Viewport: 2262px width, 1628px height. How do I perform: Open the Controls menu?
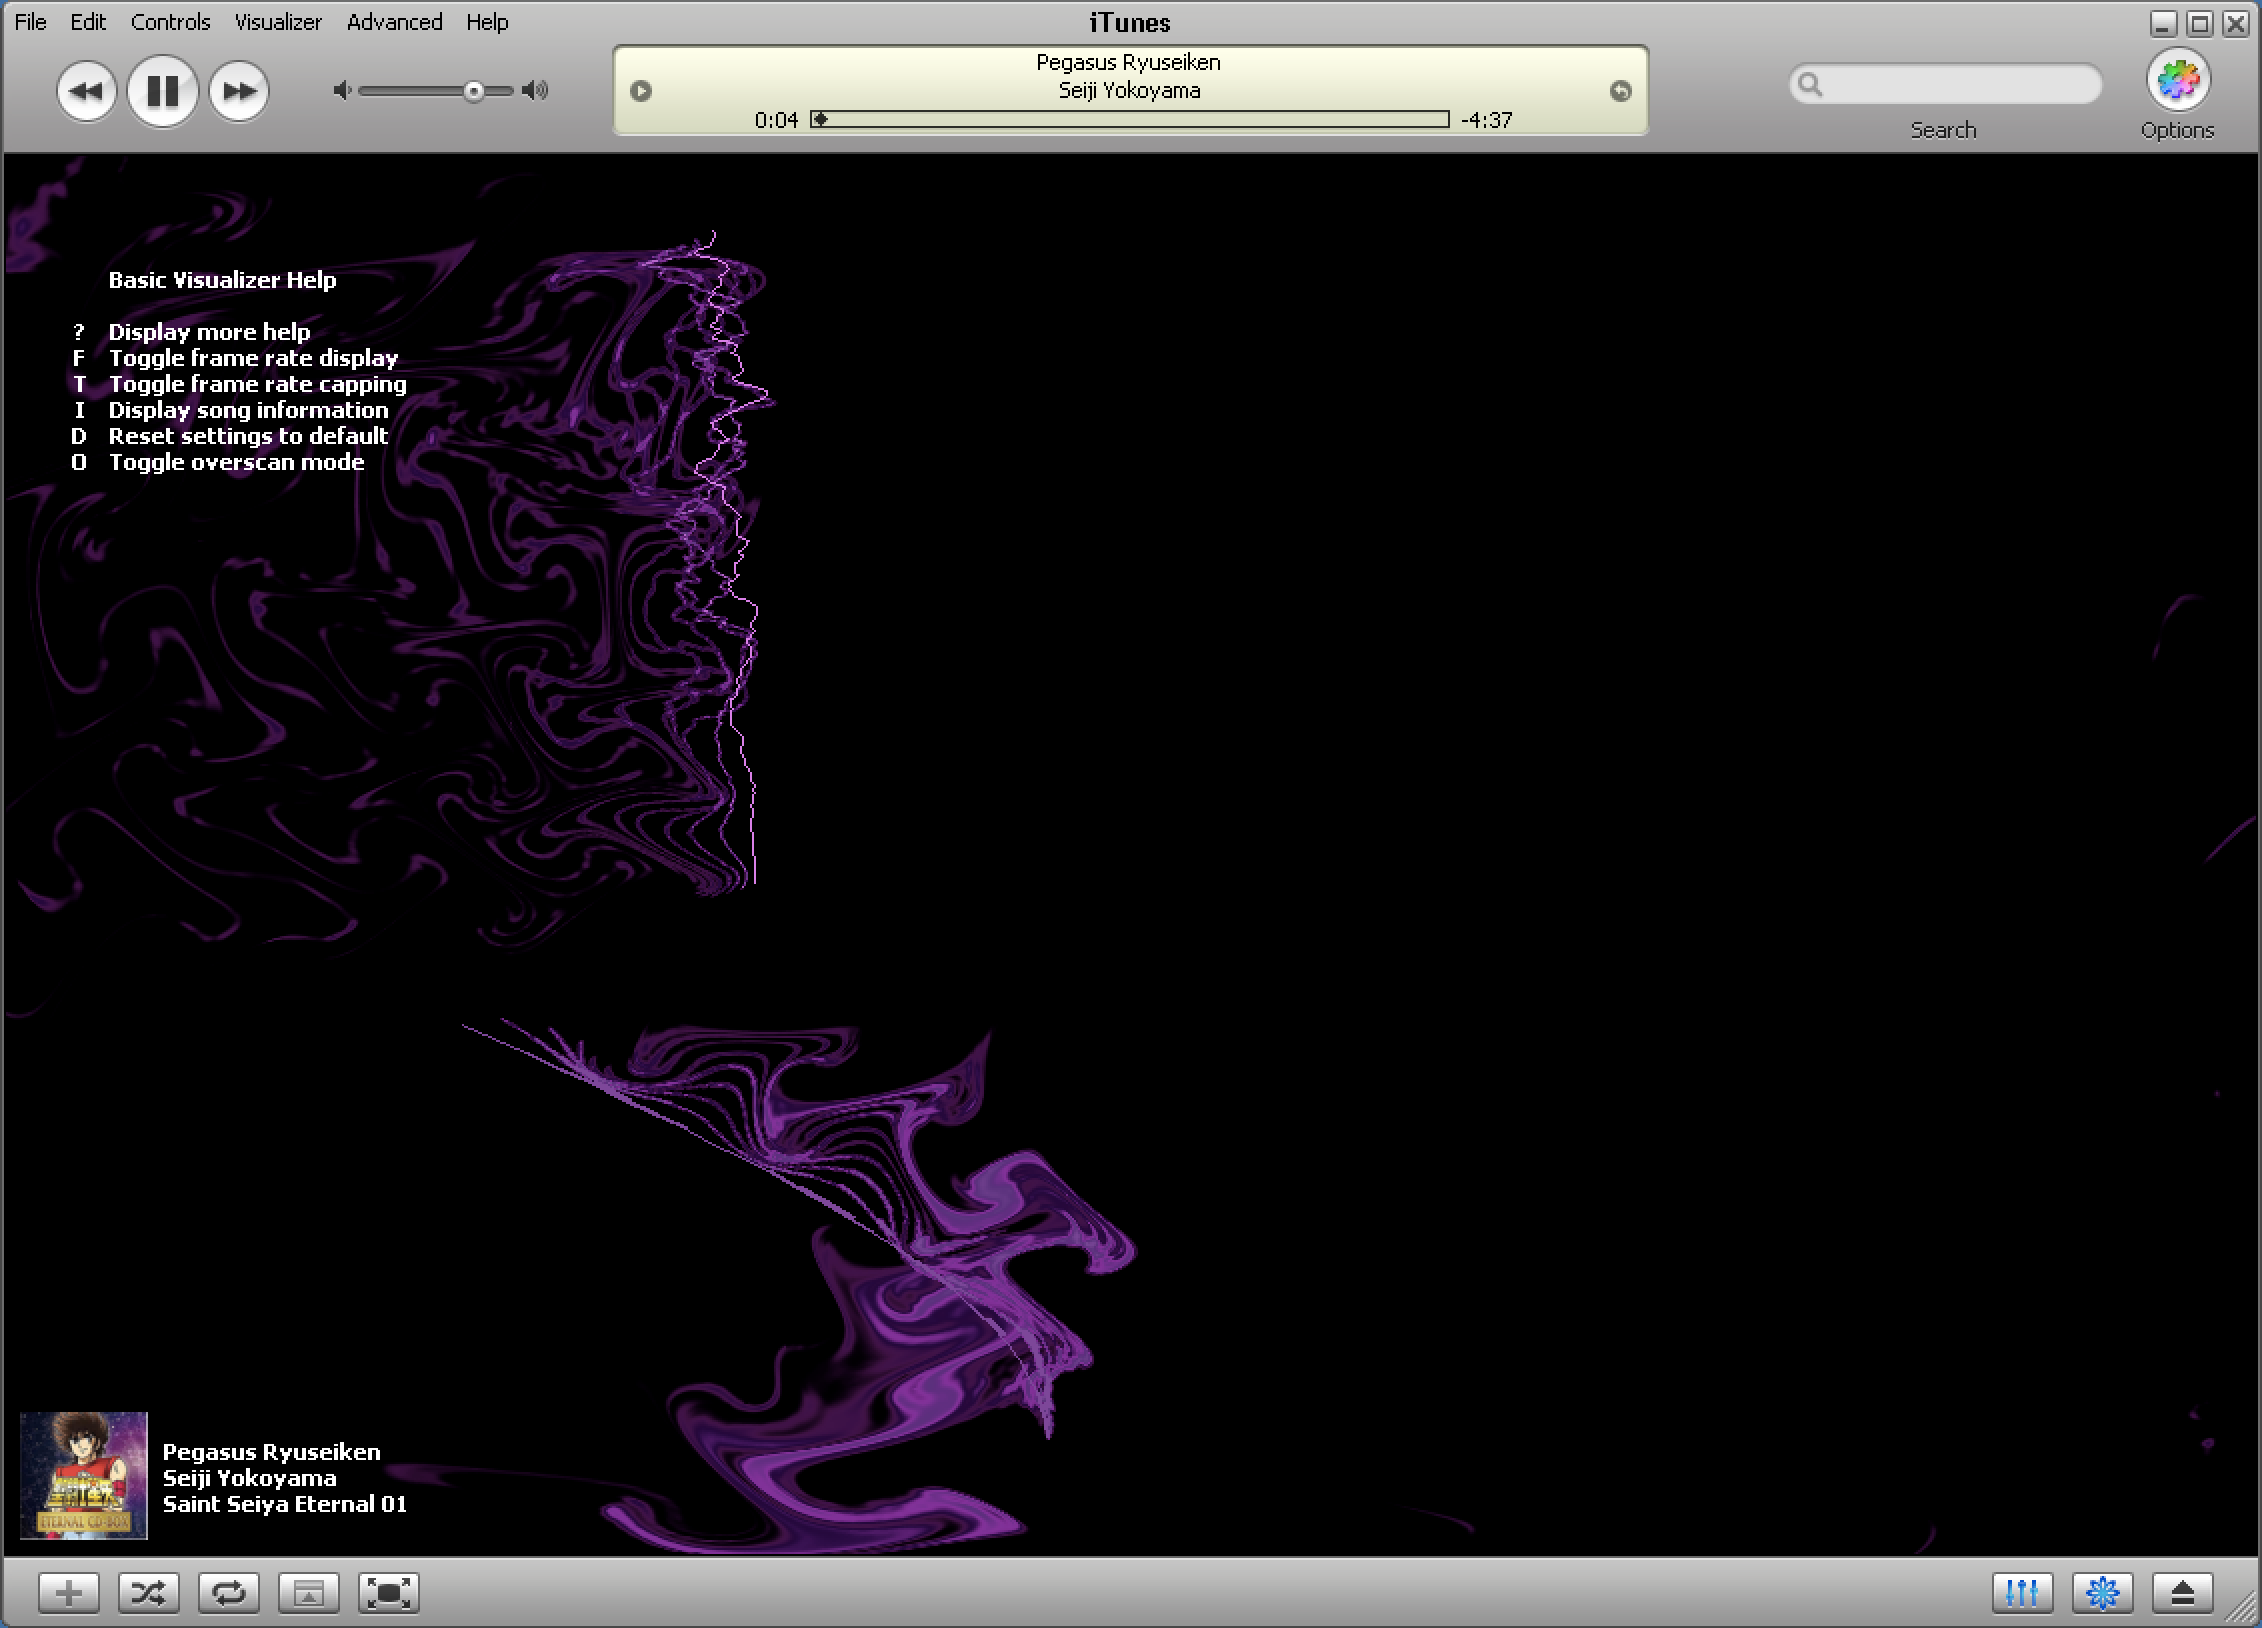point(170,22)
